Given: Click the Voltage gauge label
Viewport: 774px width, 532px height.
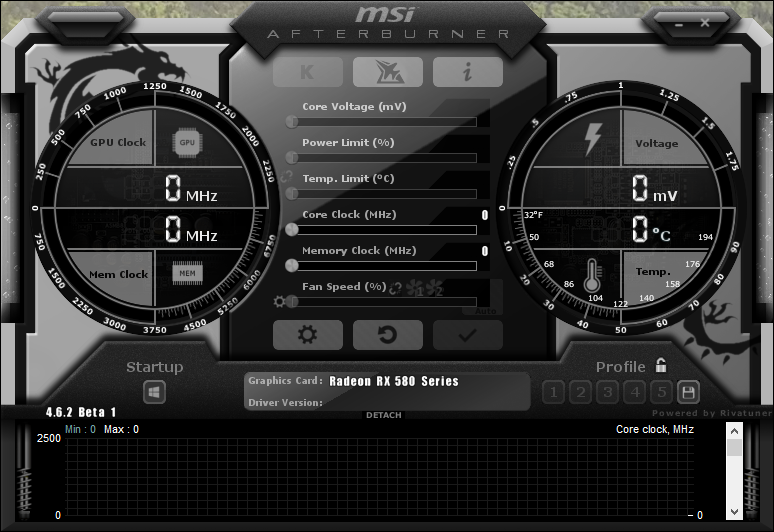Looking at the screenshot, I should click(x=657, y=144).
